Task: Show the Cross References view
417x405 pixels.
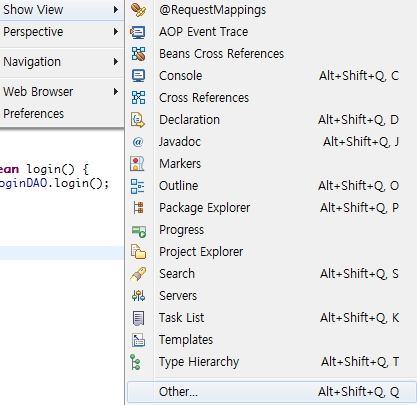Action: tap(272, 98)
